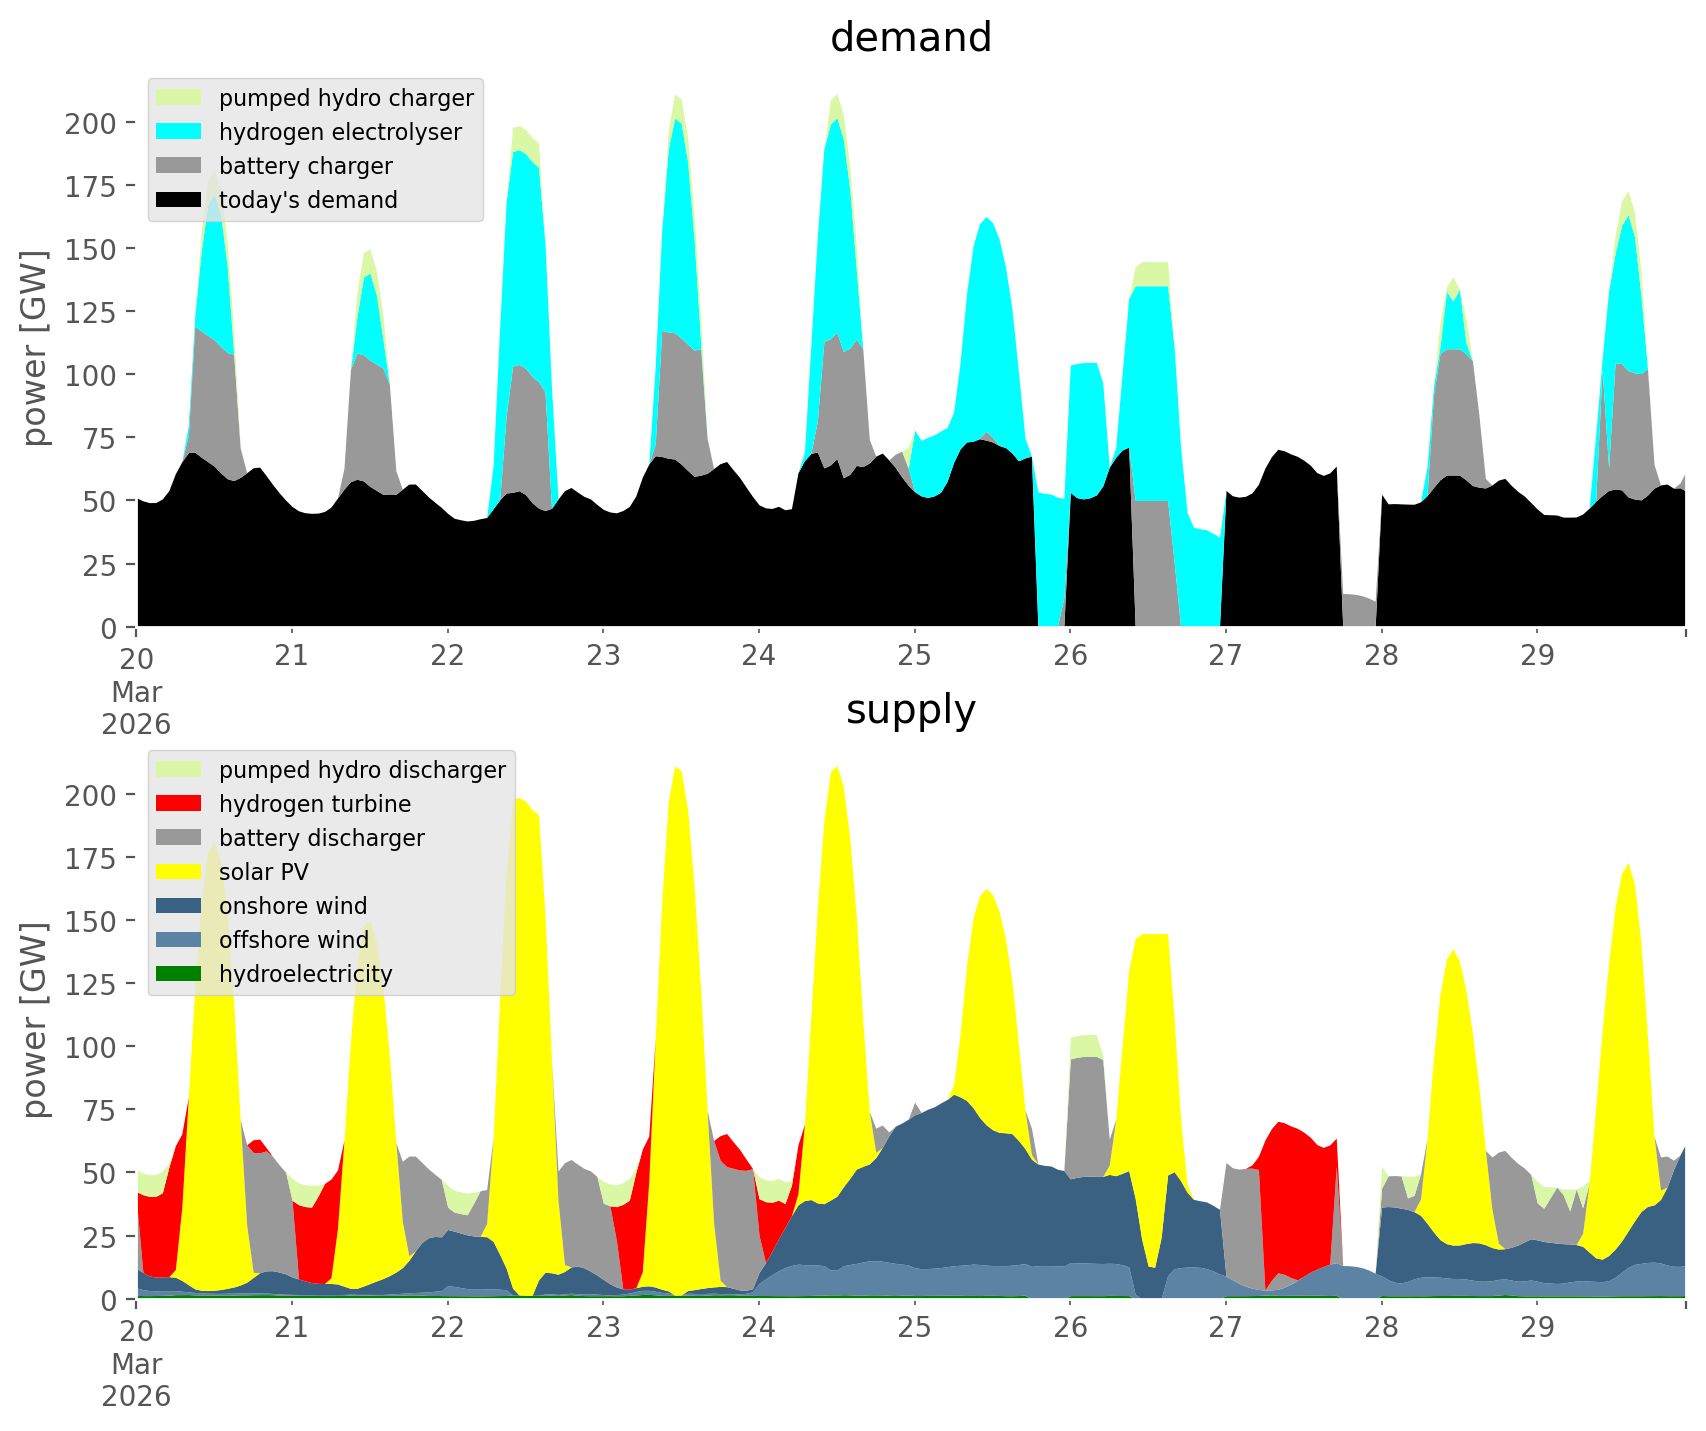Click the onshore wind legend color swatch
The height and width of the screenshot is (1431, 1706).
[179, 906]
